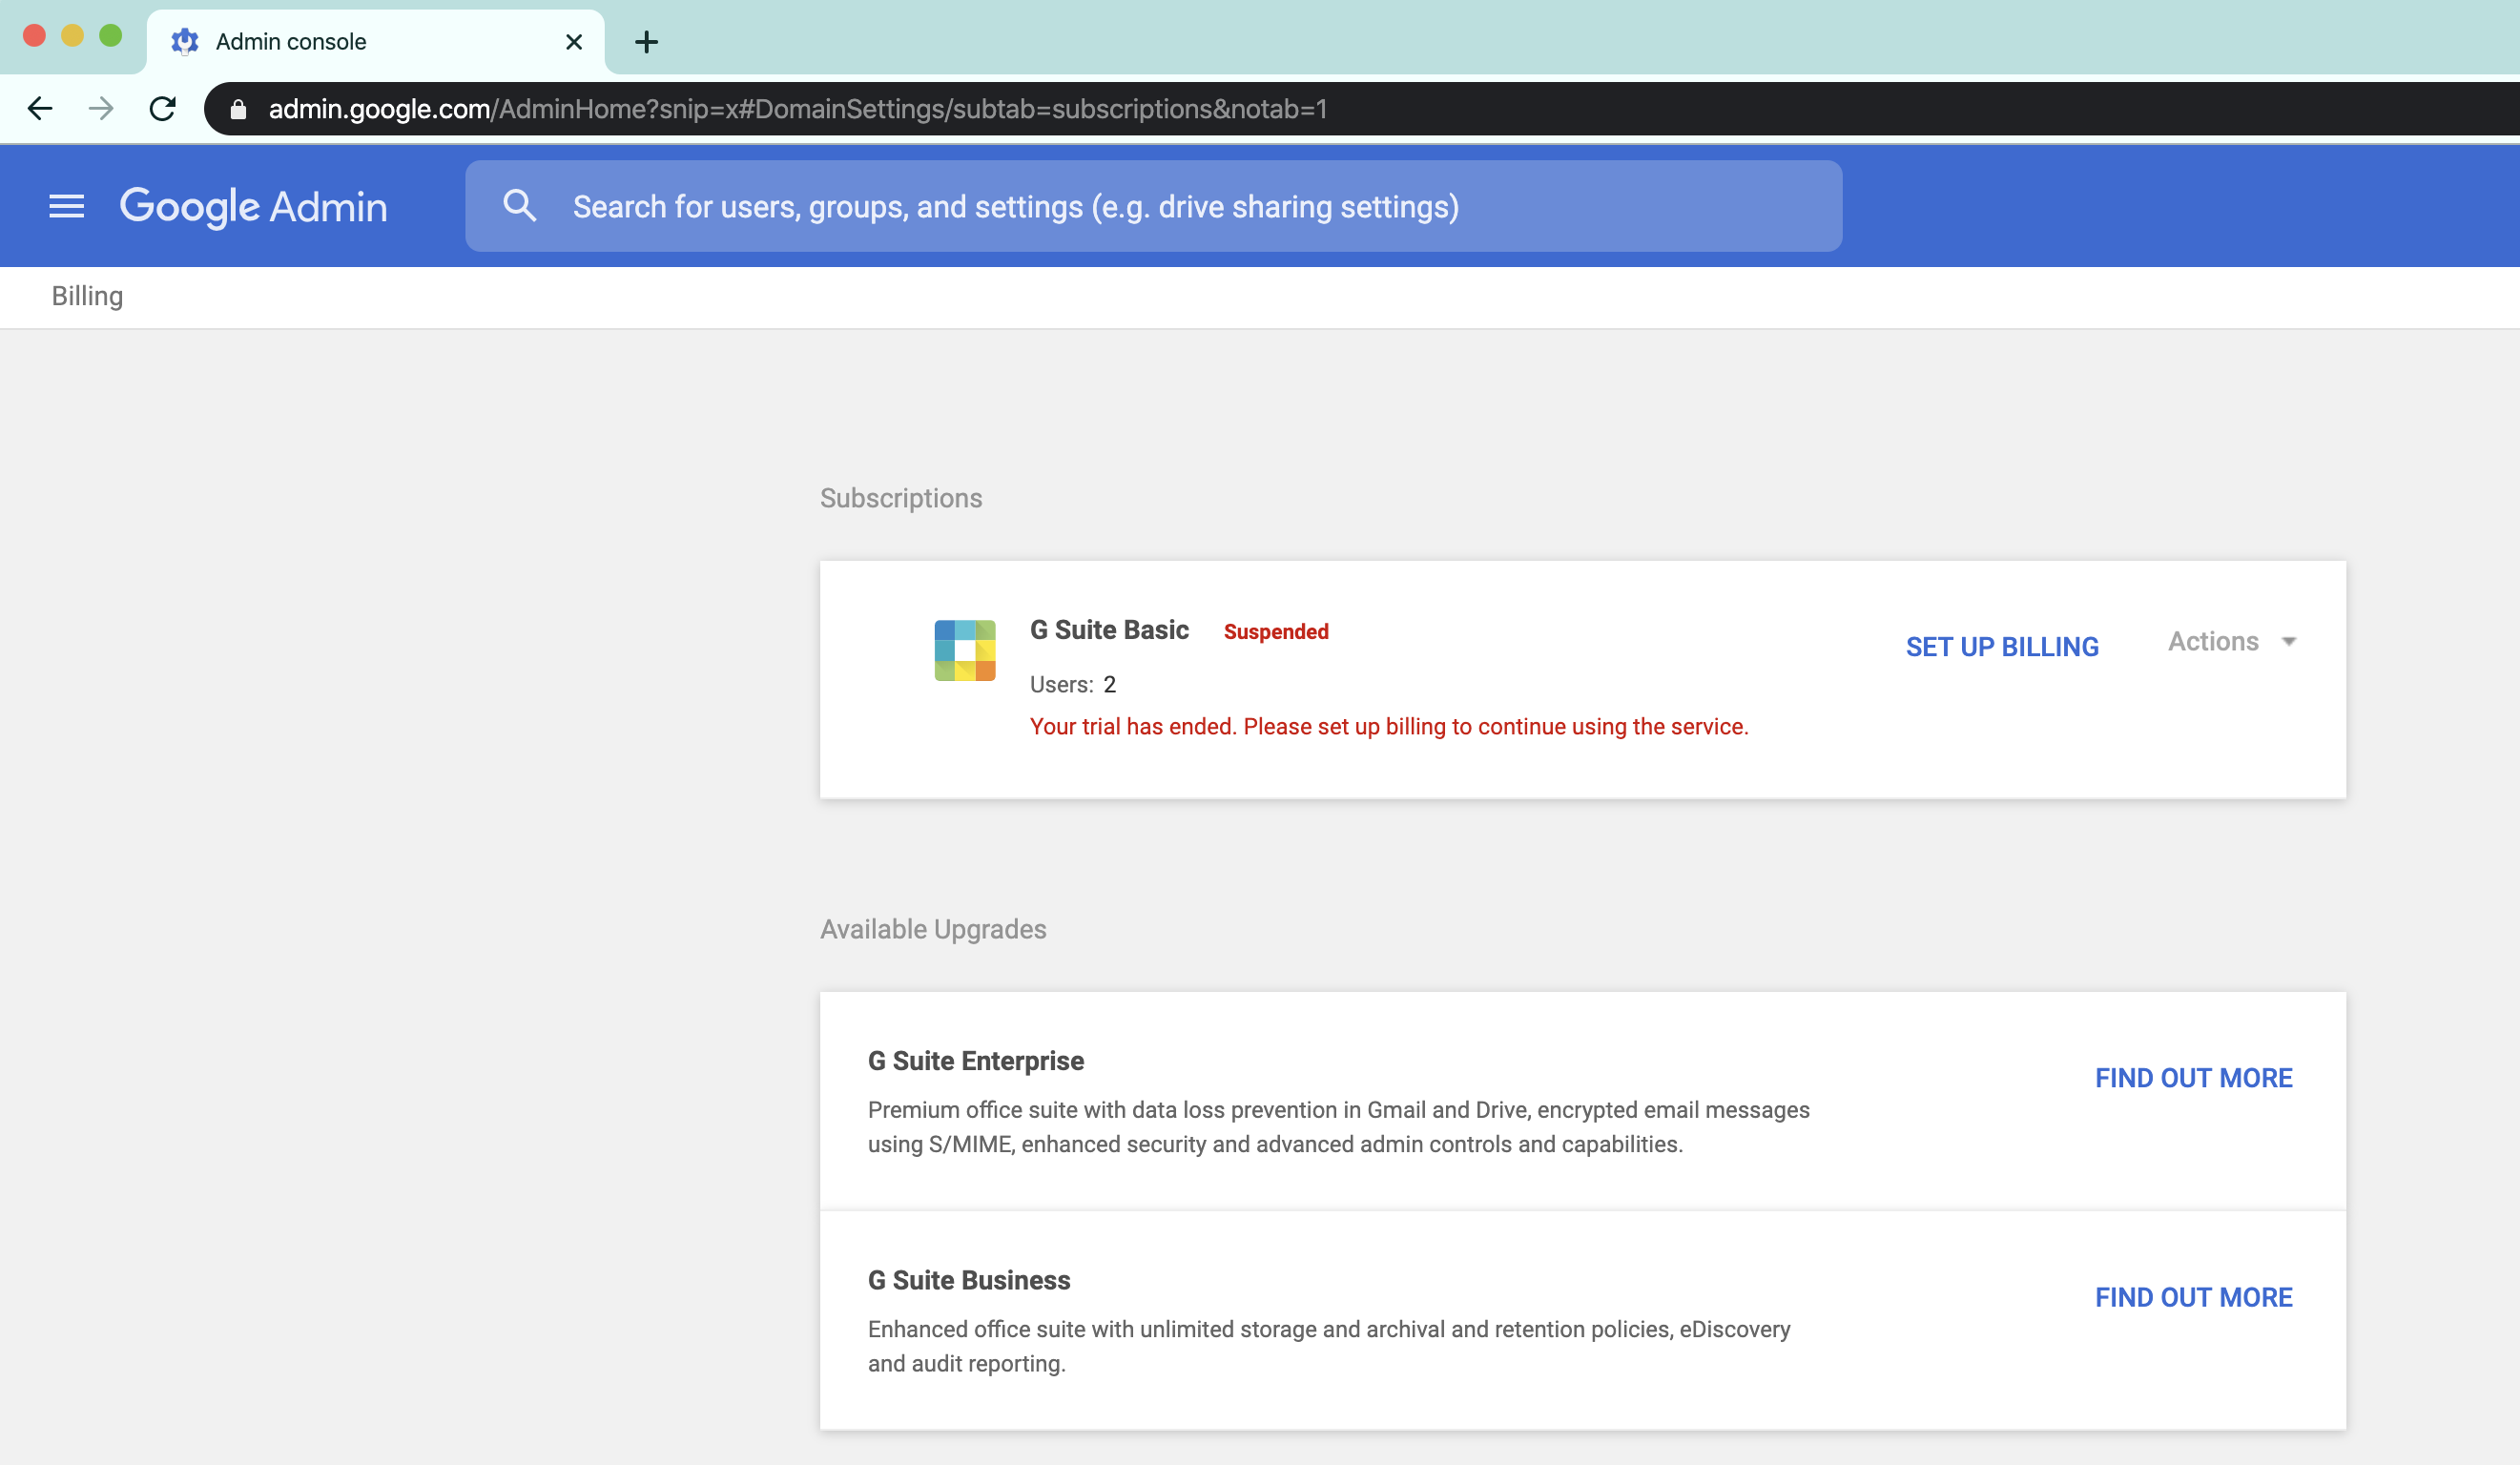The height and width of the screenshot is (1465, 2520).
Task: Click the G Suite Business title
Action: [x=969, y=1280]
